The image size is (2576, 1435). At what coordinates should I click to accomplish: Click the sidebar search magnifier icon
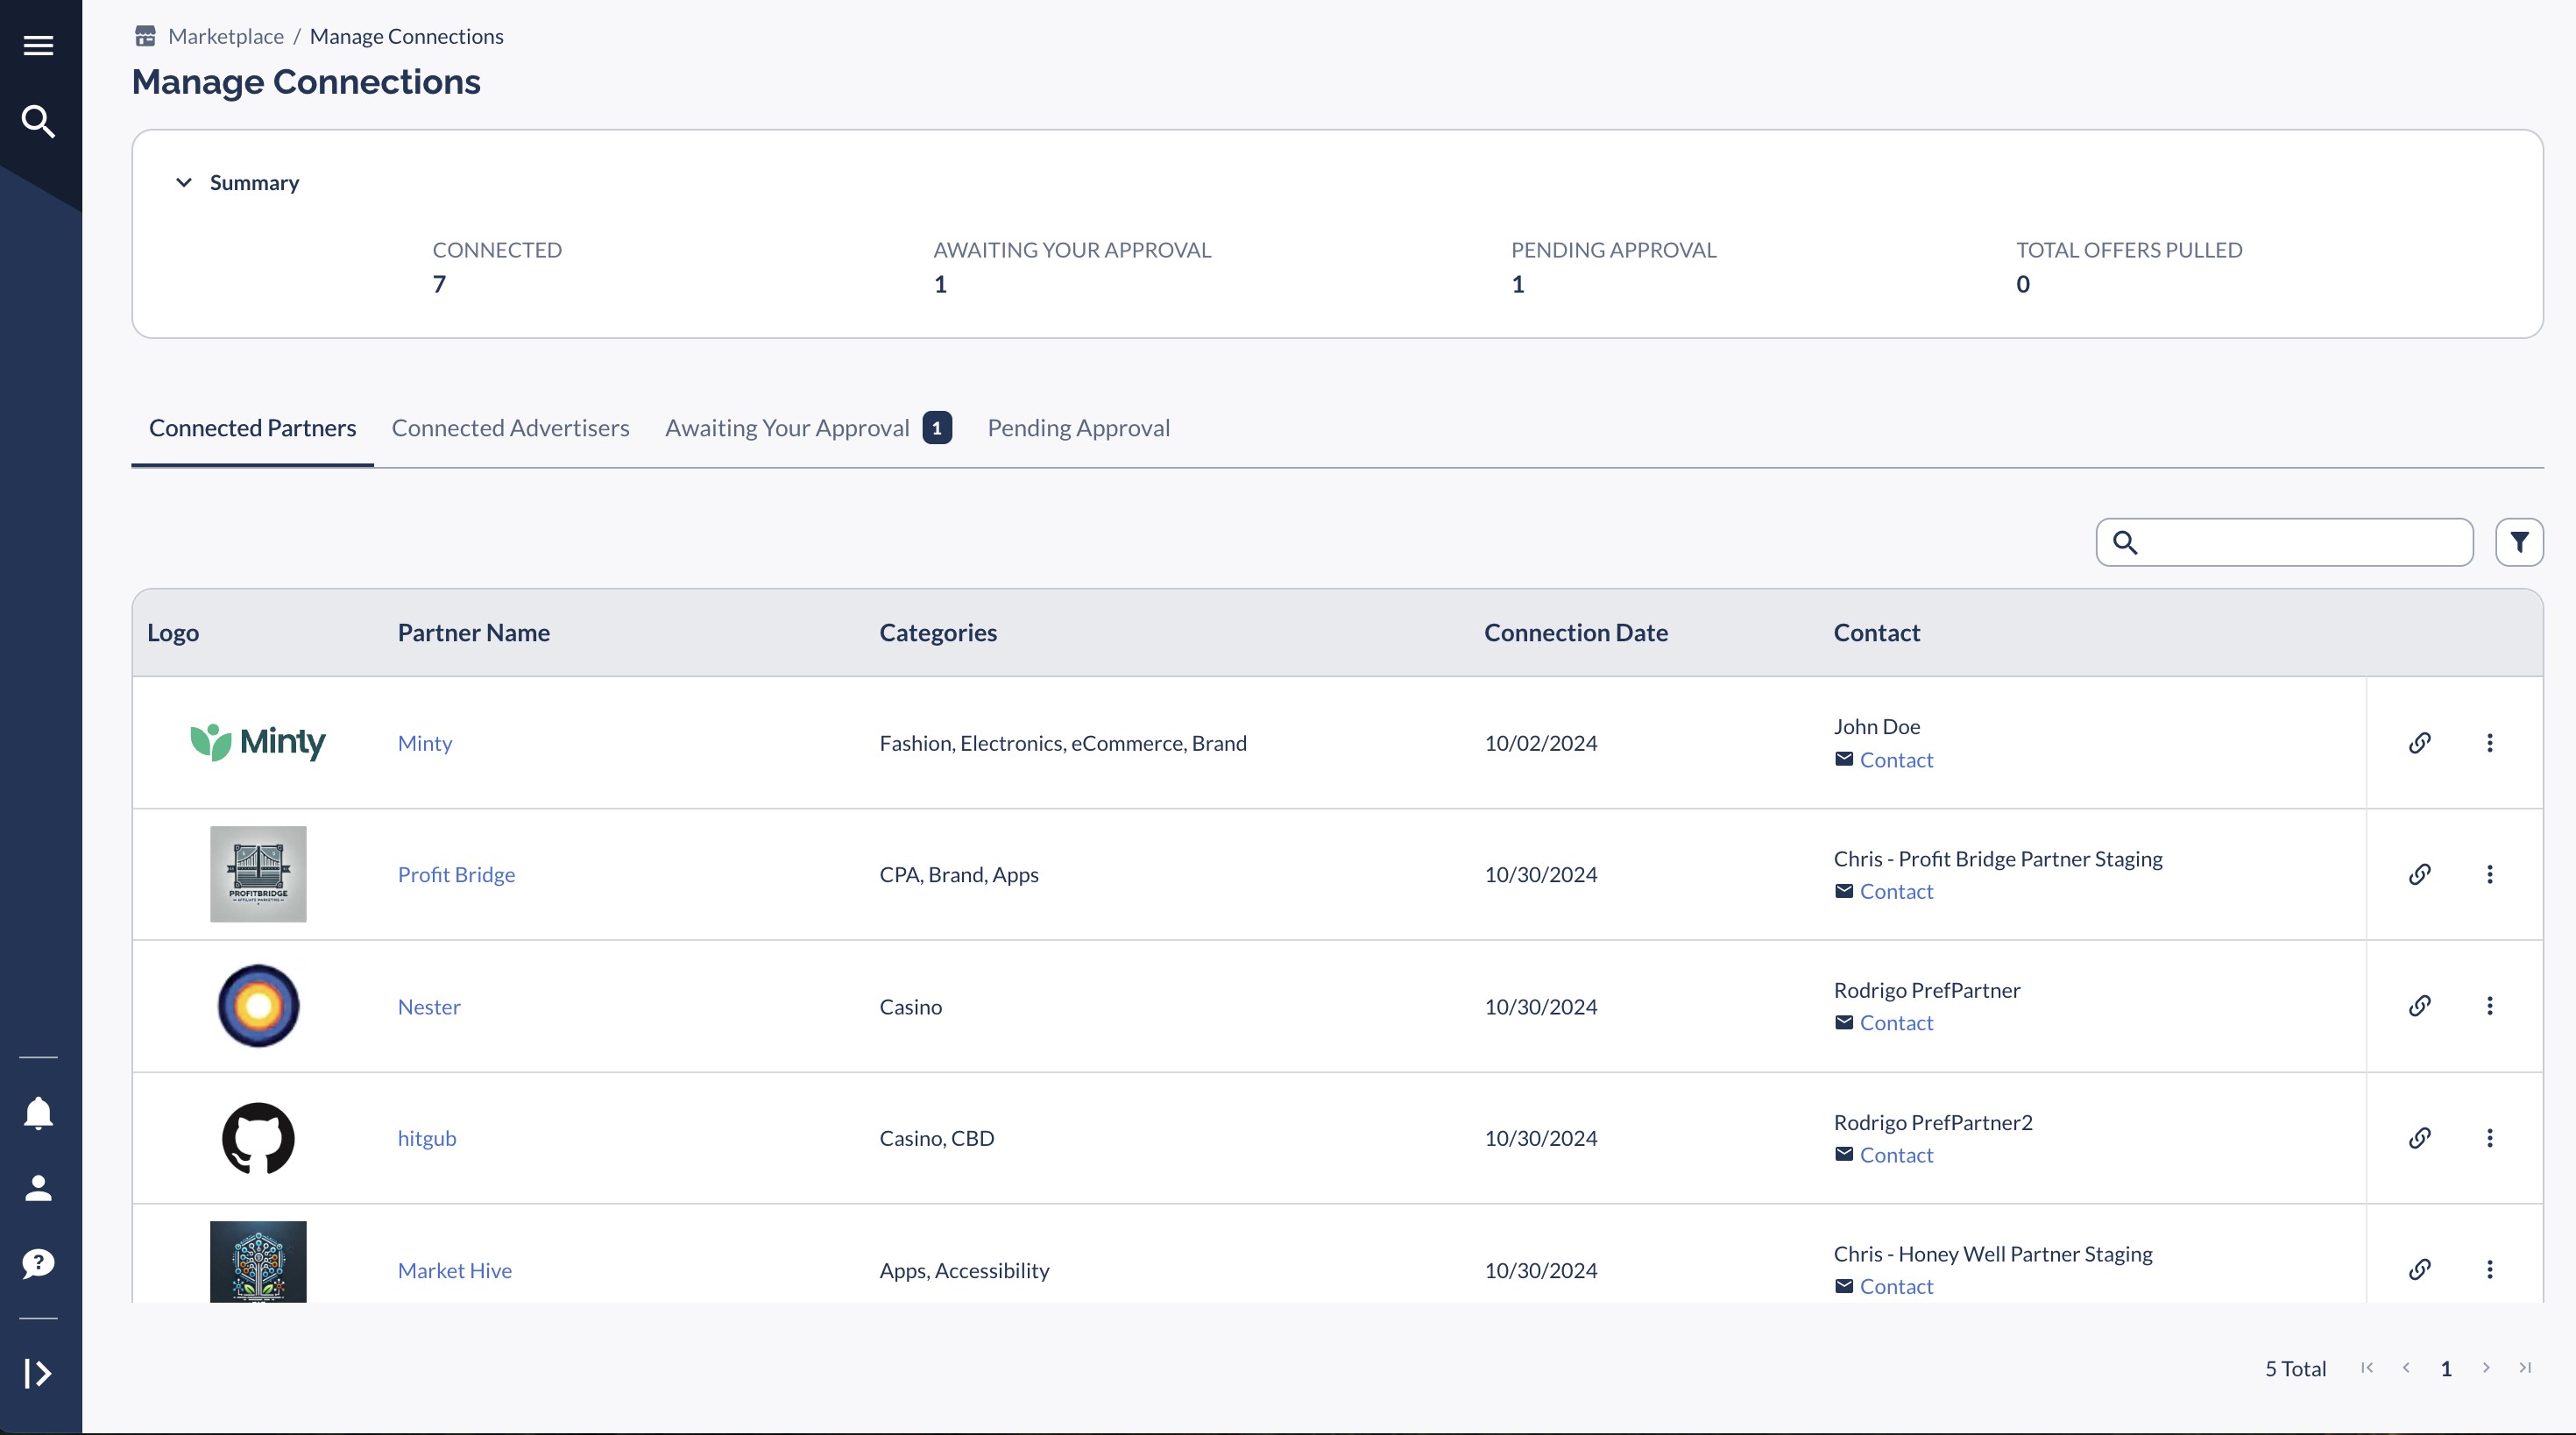[38, 121]
